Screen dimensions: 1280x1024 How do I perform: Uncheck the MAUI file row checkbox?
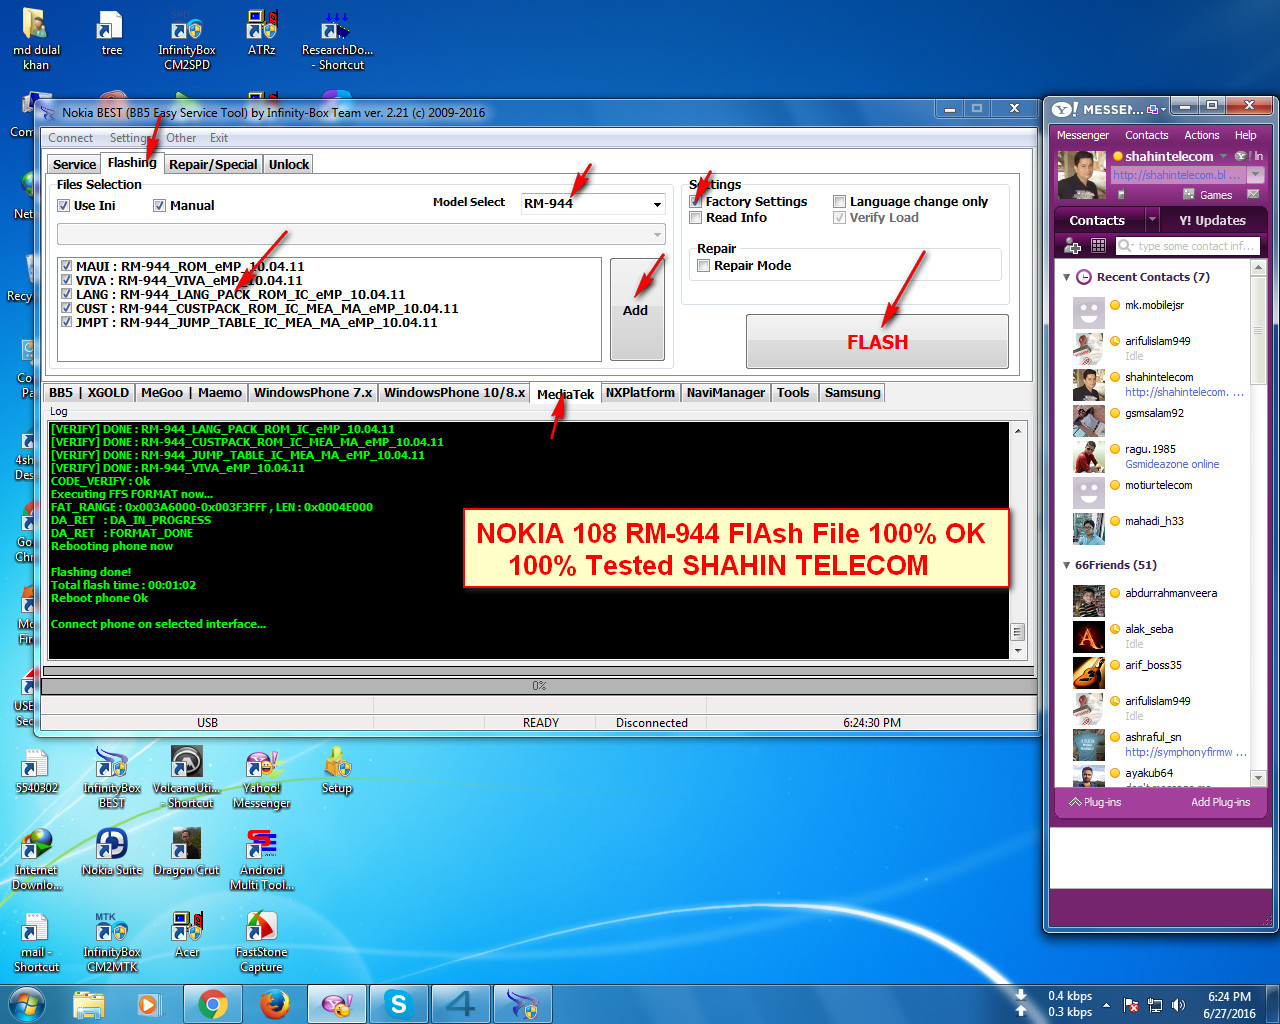(x=66, y=266)
